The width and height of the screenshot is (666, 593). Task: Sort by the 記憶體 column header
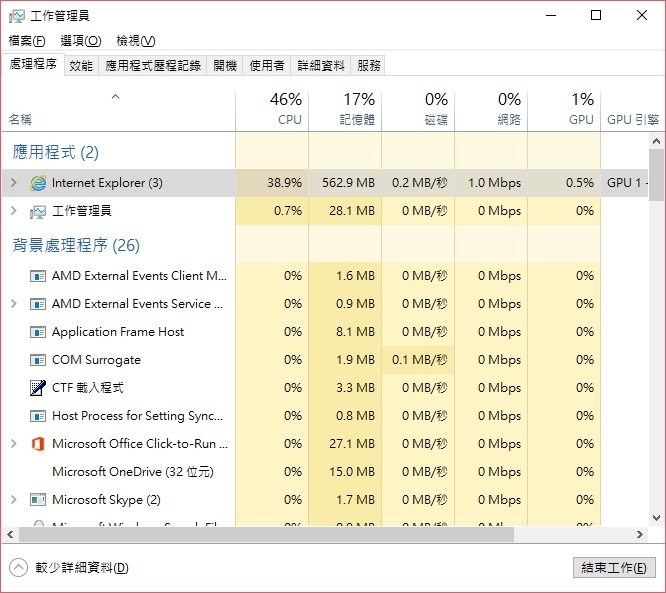tap(345, 110)
